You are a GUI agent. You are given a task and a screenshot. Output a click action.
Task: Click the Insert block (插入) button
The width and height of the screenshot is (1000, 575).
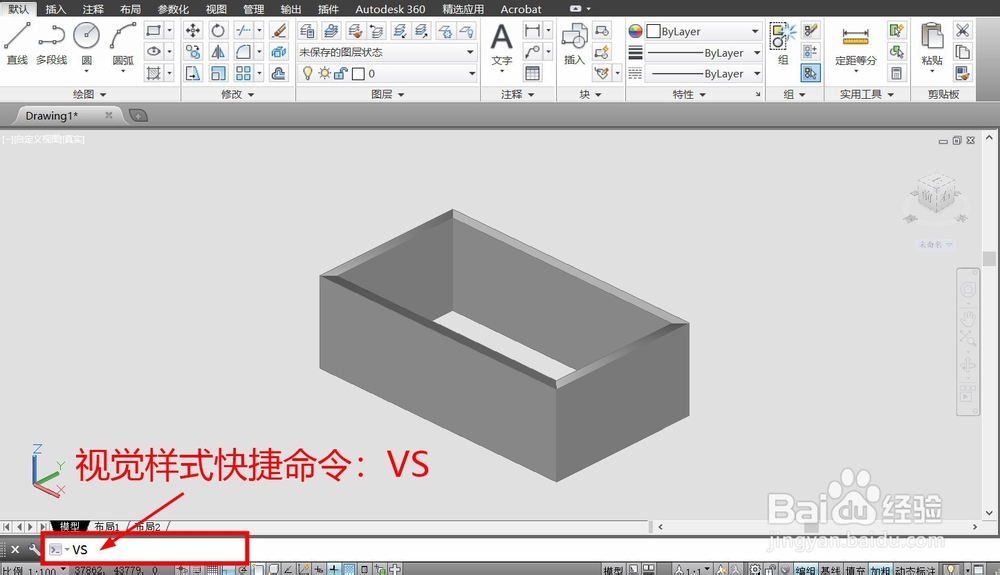click(x=574, y=43)
